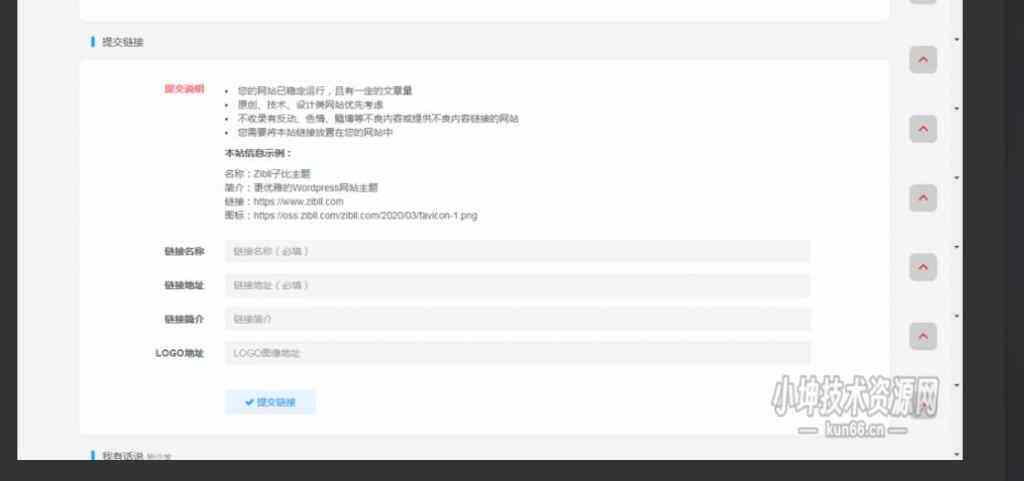Click into the LOGO地址 image URL field
Screen dimensions: 1024x481
[x=517, y=353]
